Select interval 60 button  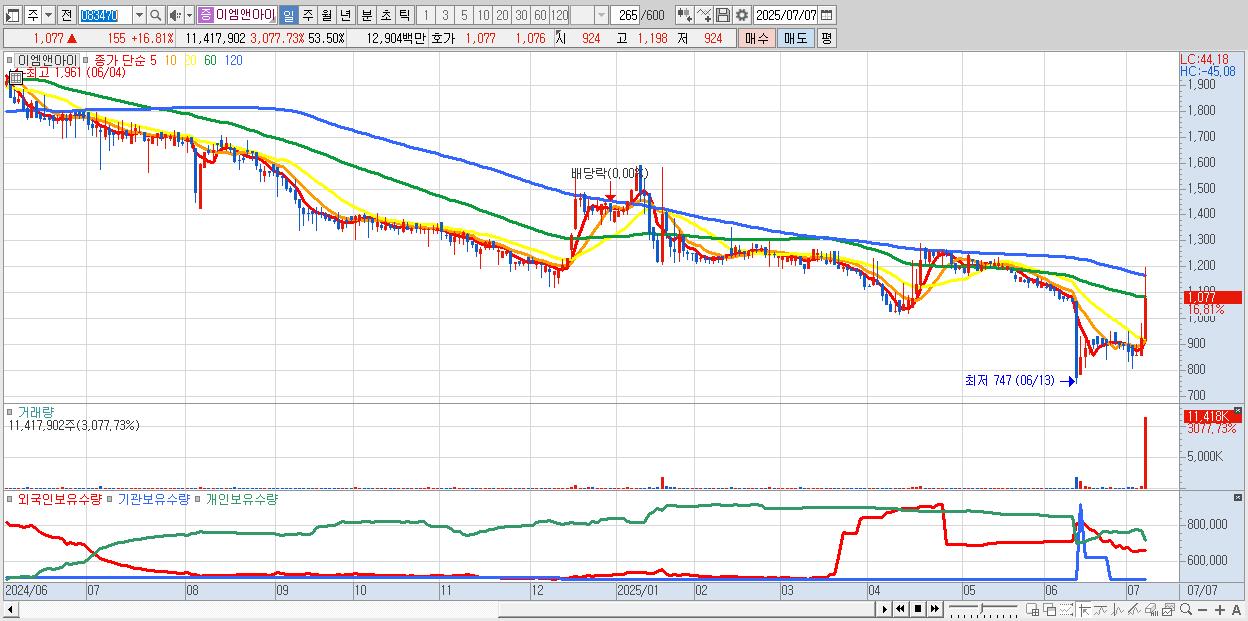tap(540, 15)
